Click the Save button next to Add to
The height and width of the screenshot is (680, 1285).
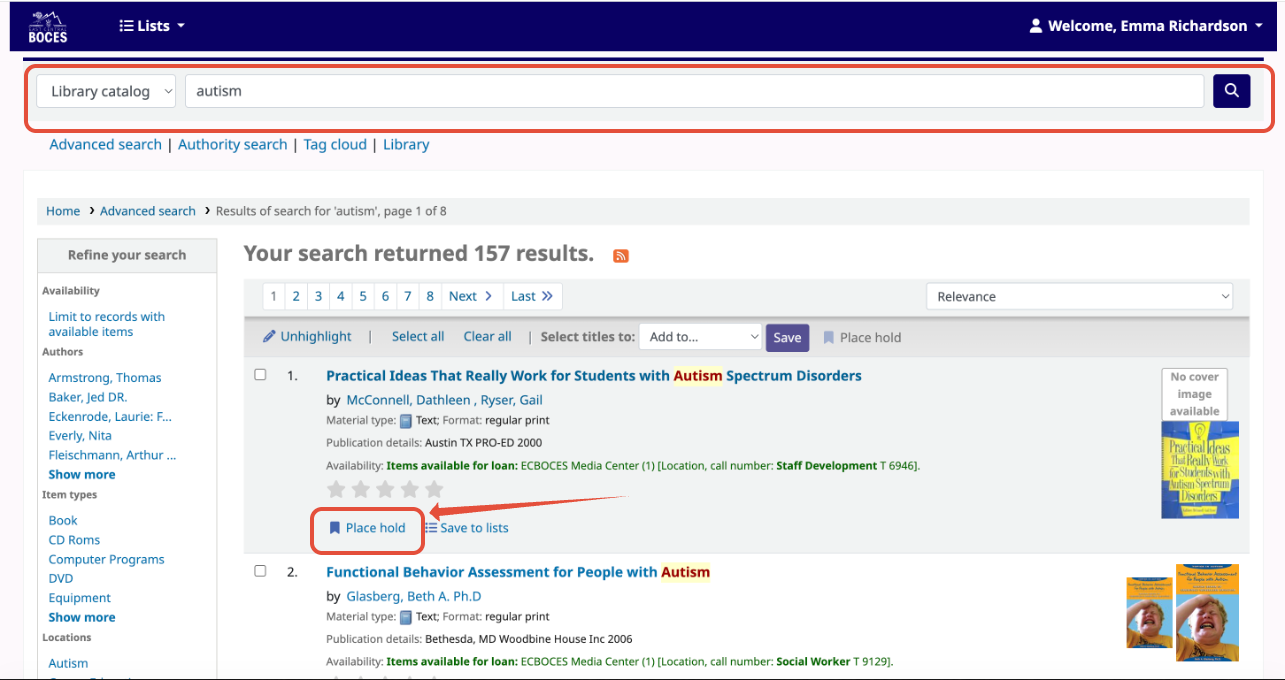[x=787, y=337]
